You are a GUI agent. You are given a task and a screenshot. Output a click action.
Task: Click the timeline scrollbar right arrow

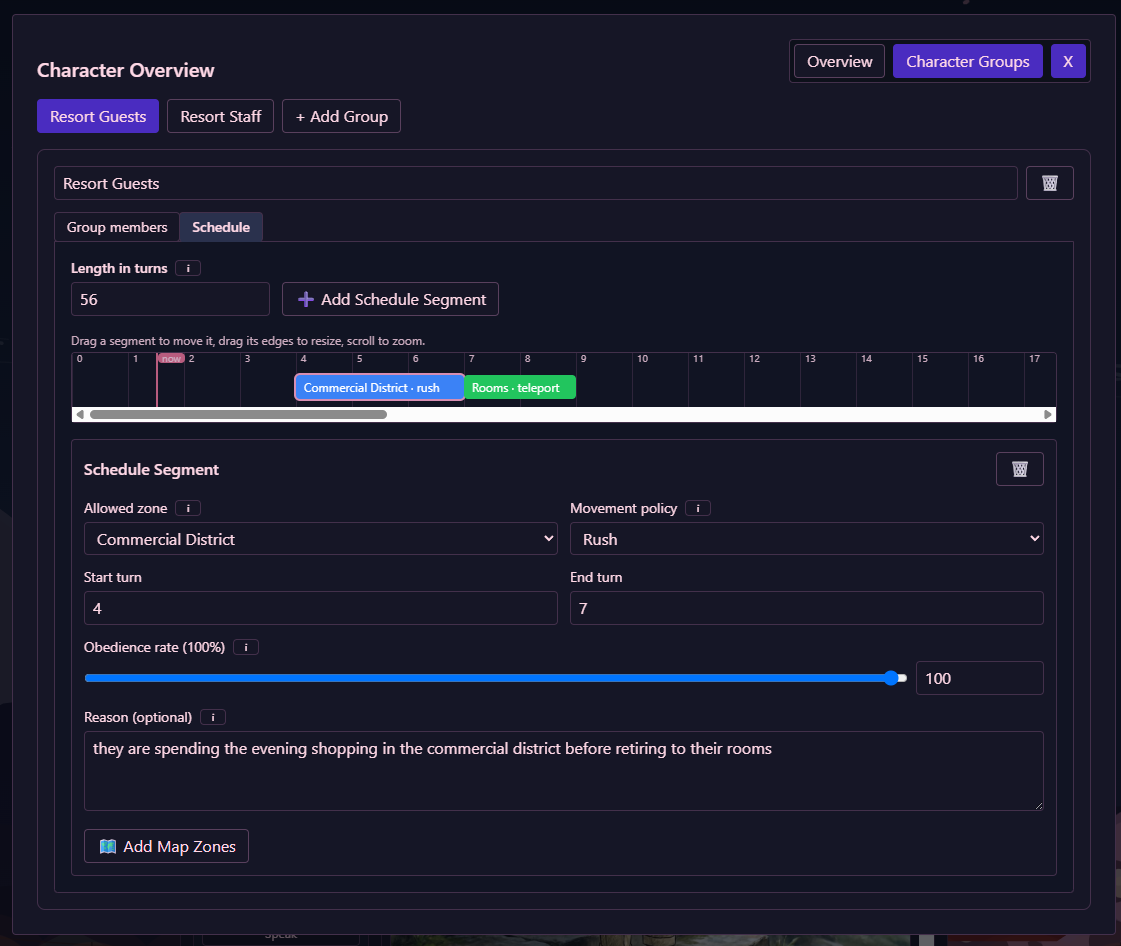click(x=1047, y=415)
